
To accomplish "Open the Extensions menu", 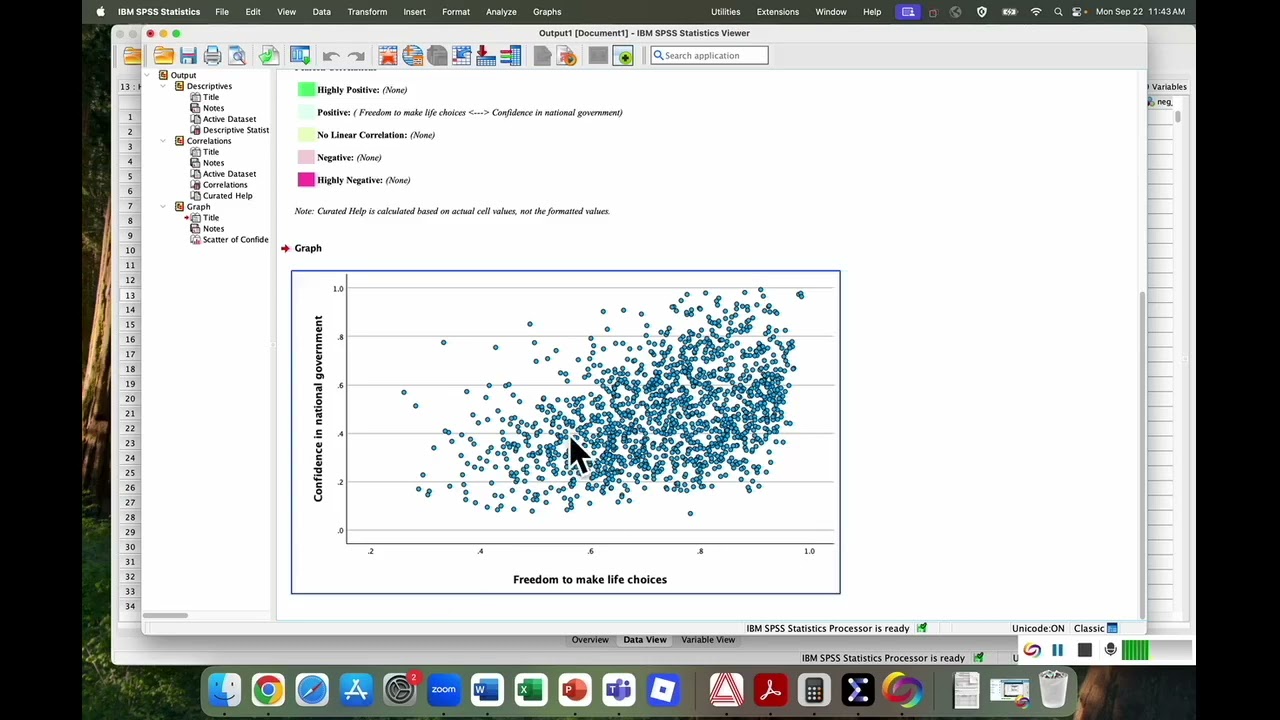I will [x=778, y=11].
